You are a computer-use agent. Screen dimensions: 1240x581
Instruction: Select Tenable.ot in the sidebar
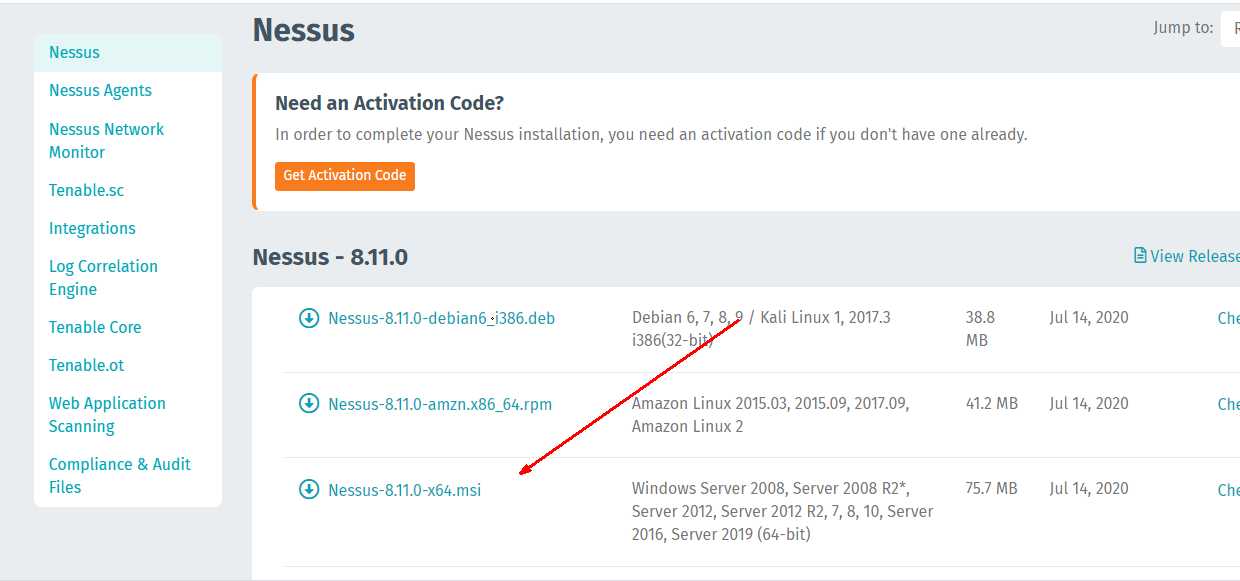pyautogui.click(x=87, y=365)
